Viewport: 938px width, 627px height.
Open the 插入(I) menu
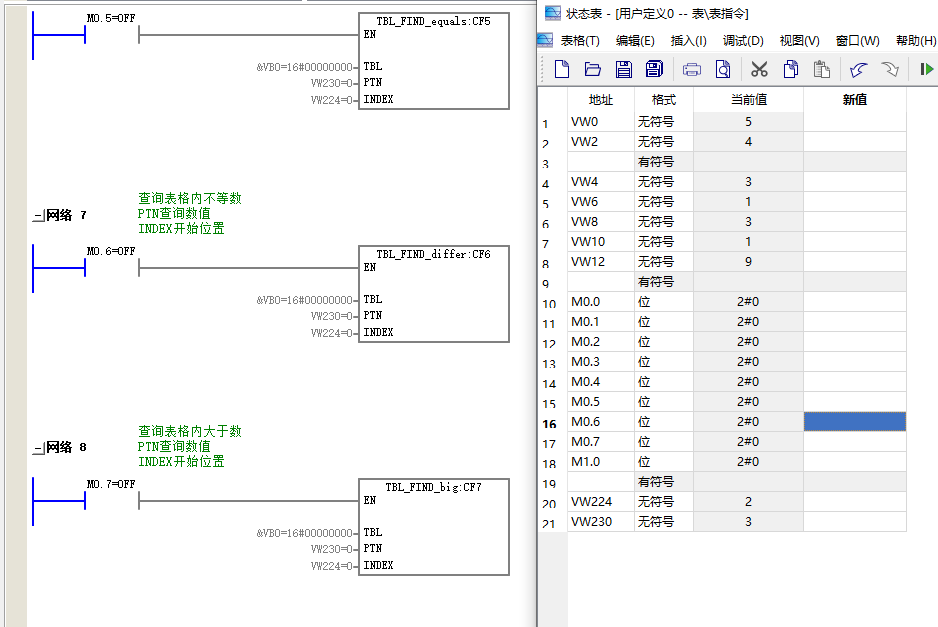coord(689,41)
